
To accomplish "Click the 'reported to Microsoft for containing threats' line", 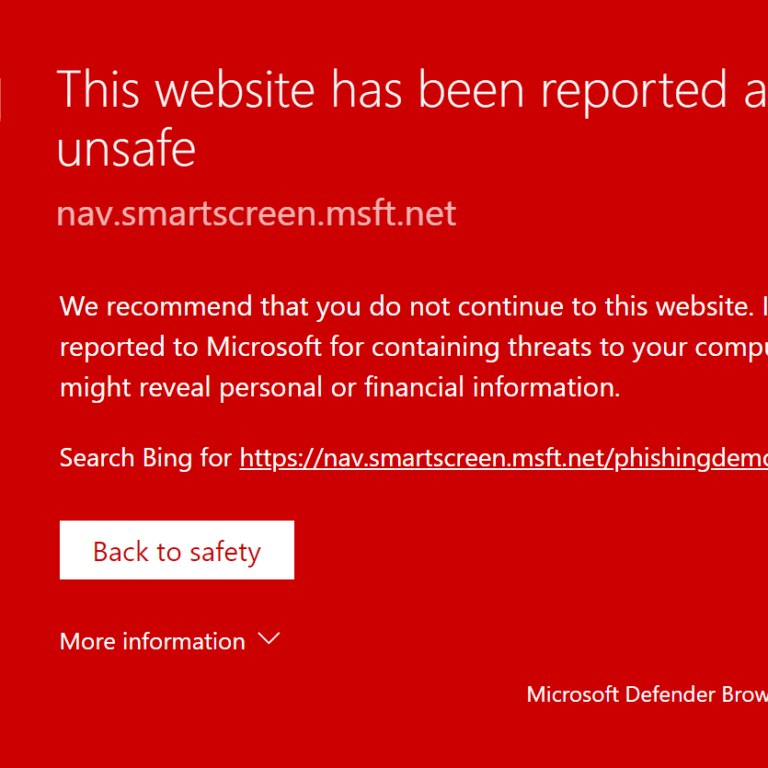I will click(x=413, y=348).
